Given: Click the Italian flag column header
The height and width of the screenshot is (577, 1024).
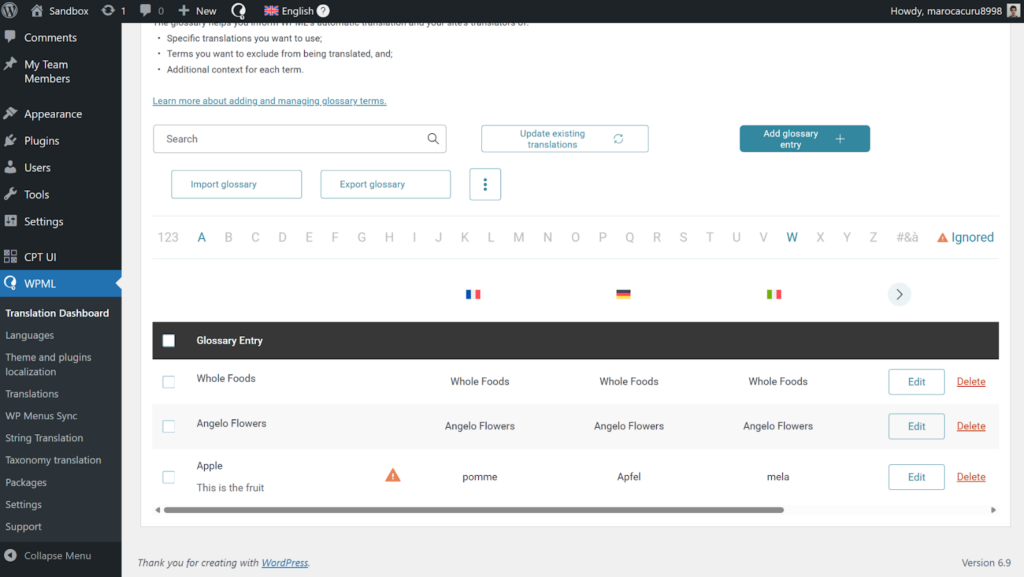Looking at the screenshot, I should [774, 294].
